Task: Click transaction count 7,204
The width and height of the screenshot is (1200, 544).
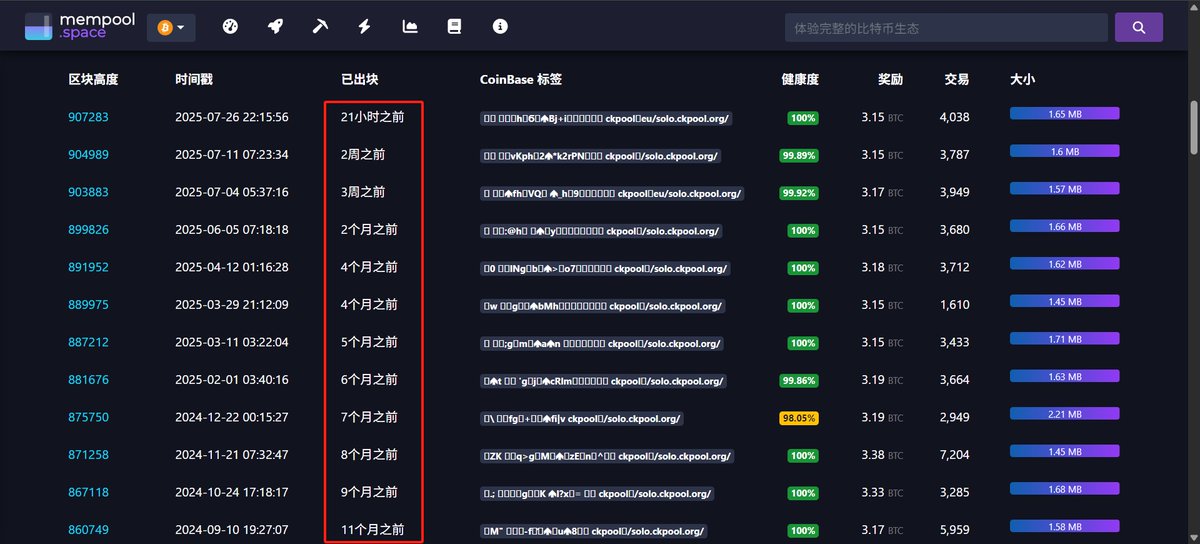Action: [x=954, y=455]
